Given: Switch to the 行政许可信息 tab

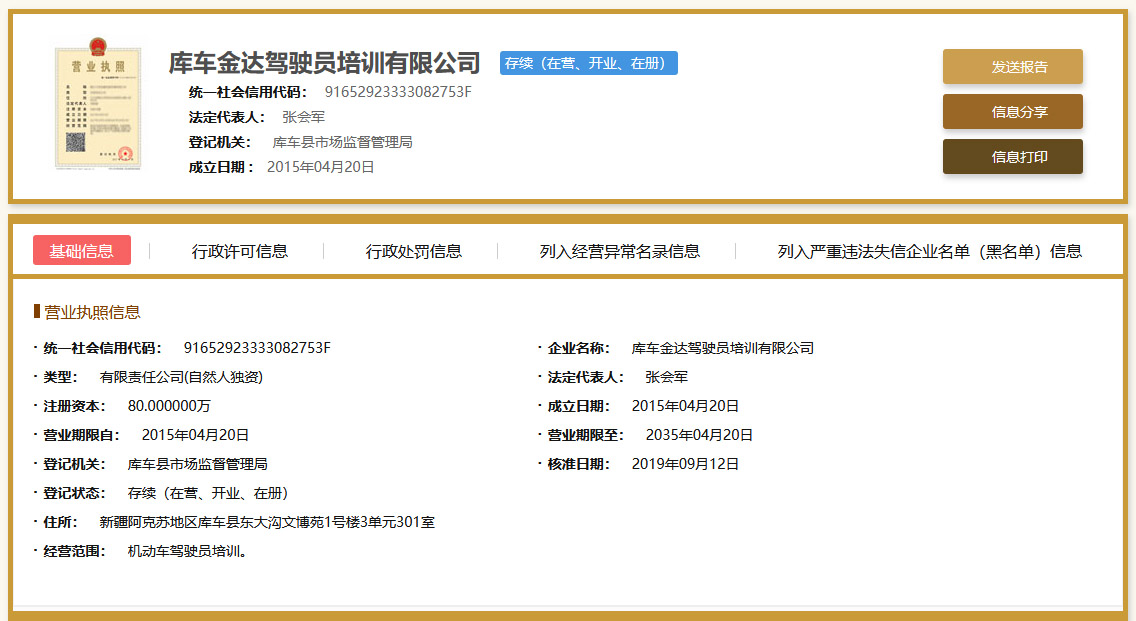Looking at the screenshot, I should tap(240, 251).
